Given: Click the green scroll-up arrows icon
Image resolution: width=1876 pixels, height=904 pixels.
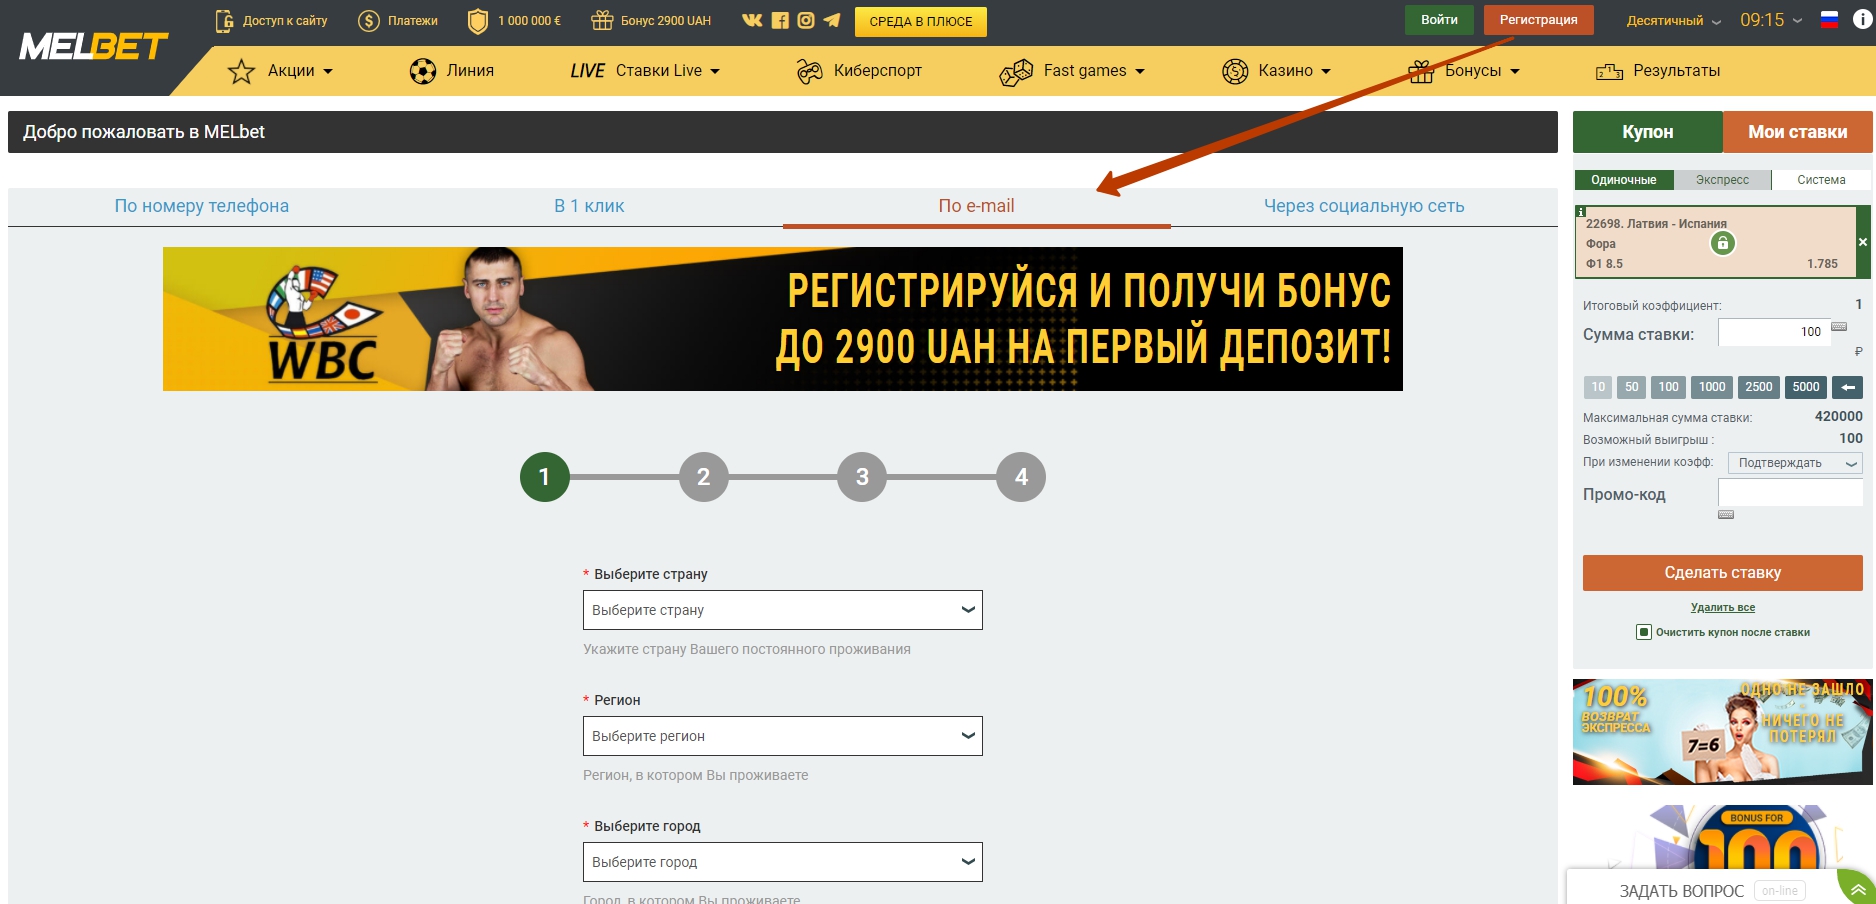Looking at the screenshot, I should click(1858, 890).
